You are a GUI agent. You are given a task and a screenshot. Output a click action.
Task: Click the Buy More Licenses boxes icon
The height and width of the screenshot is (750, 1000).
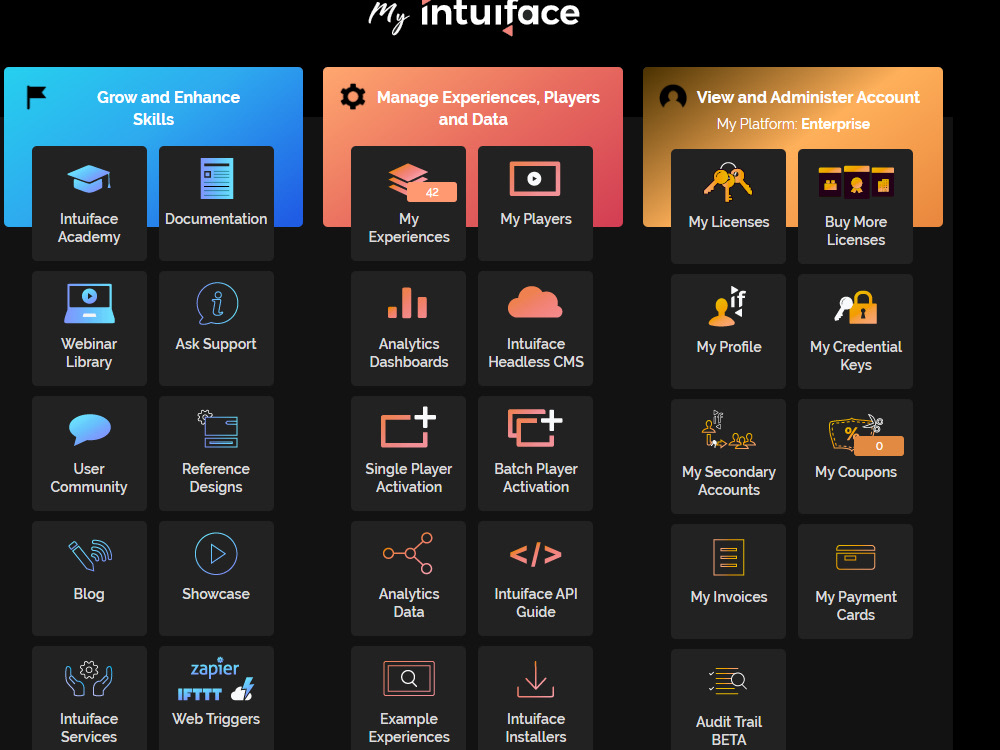click(x=857, y=182)
